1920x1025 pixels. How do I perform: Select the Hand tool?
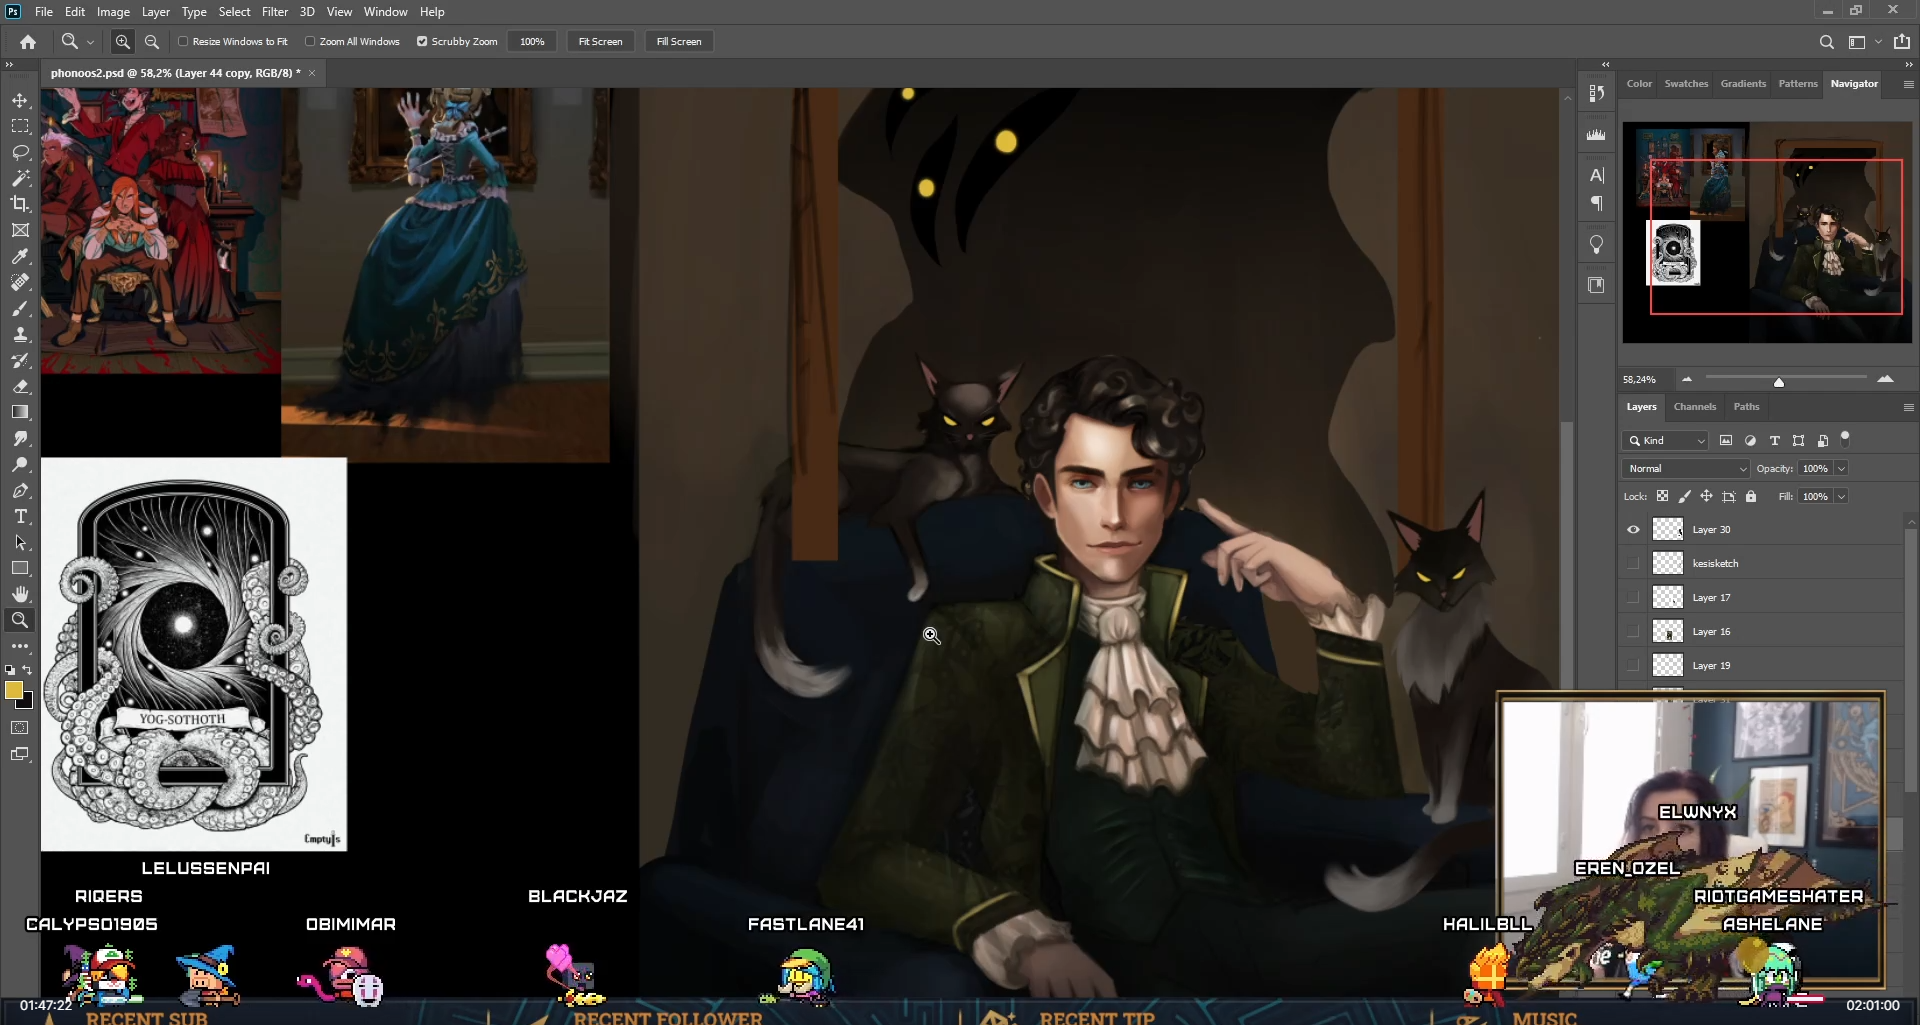tap(20, 594)
